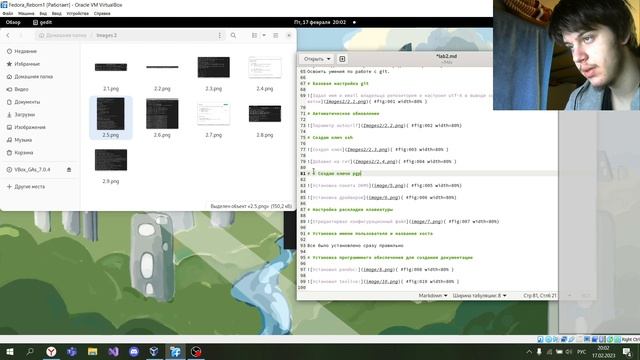Click Обзор in the GNOME top bar

[13, 22]
